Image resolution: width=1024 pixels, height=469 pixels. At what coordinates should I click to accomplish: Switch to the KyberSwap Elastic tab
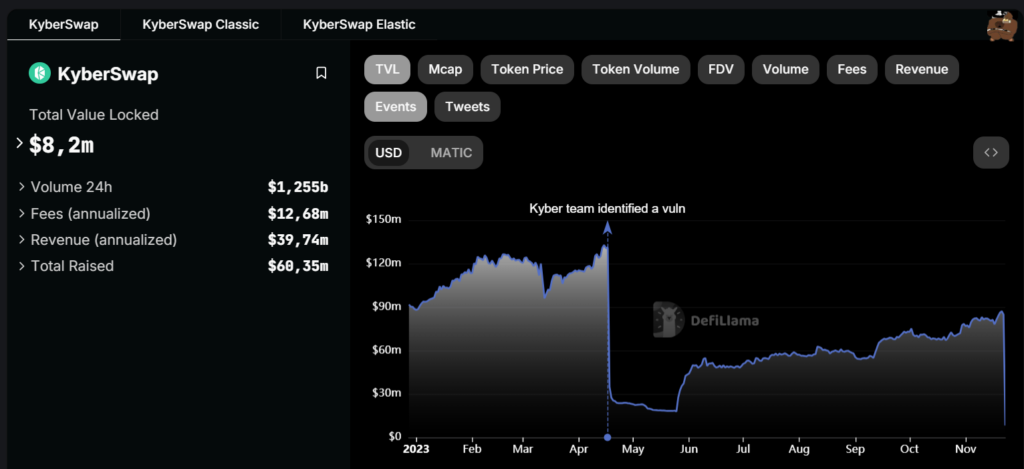(359, 25)
